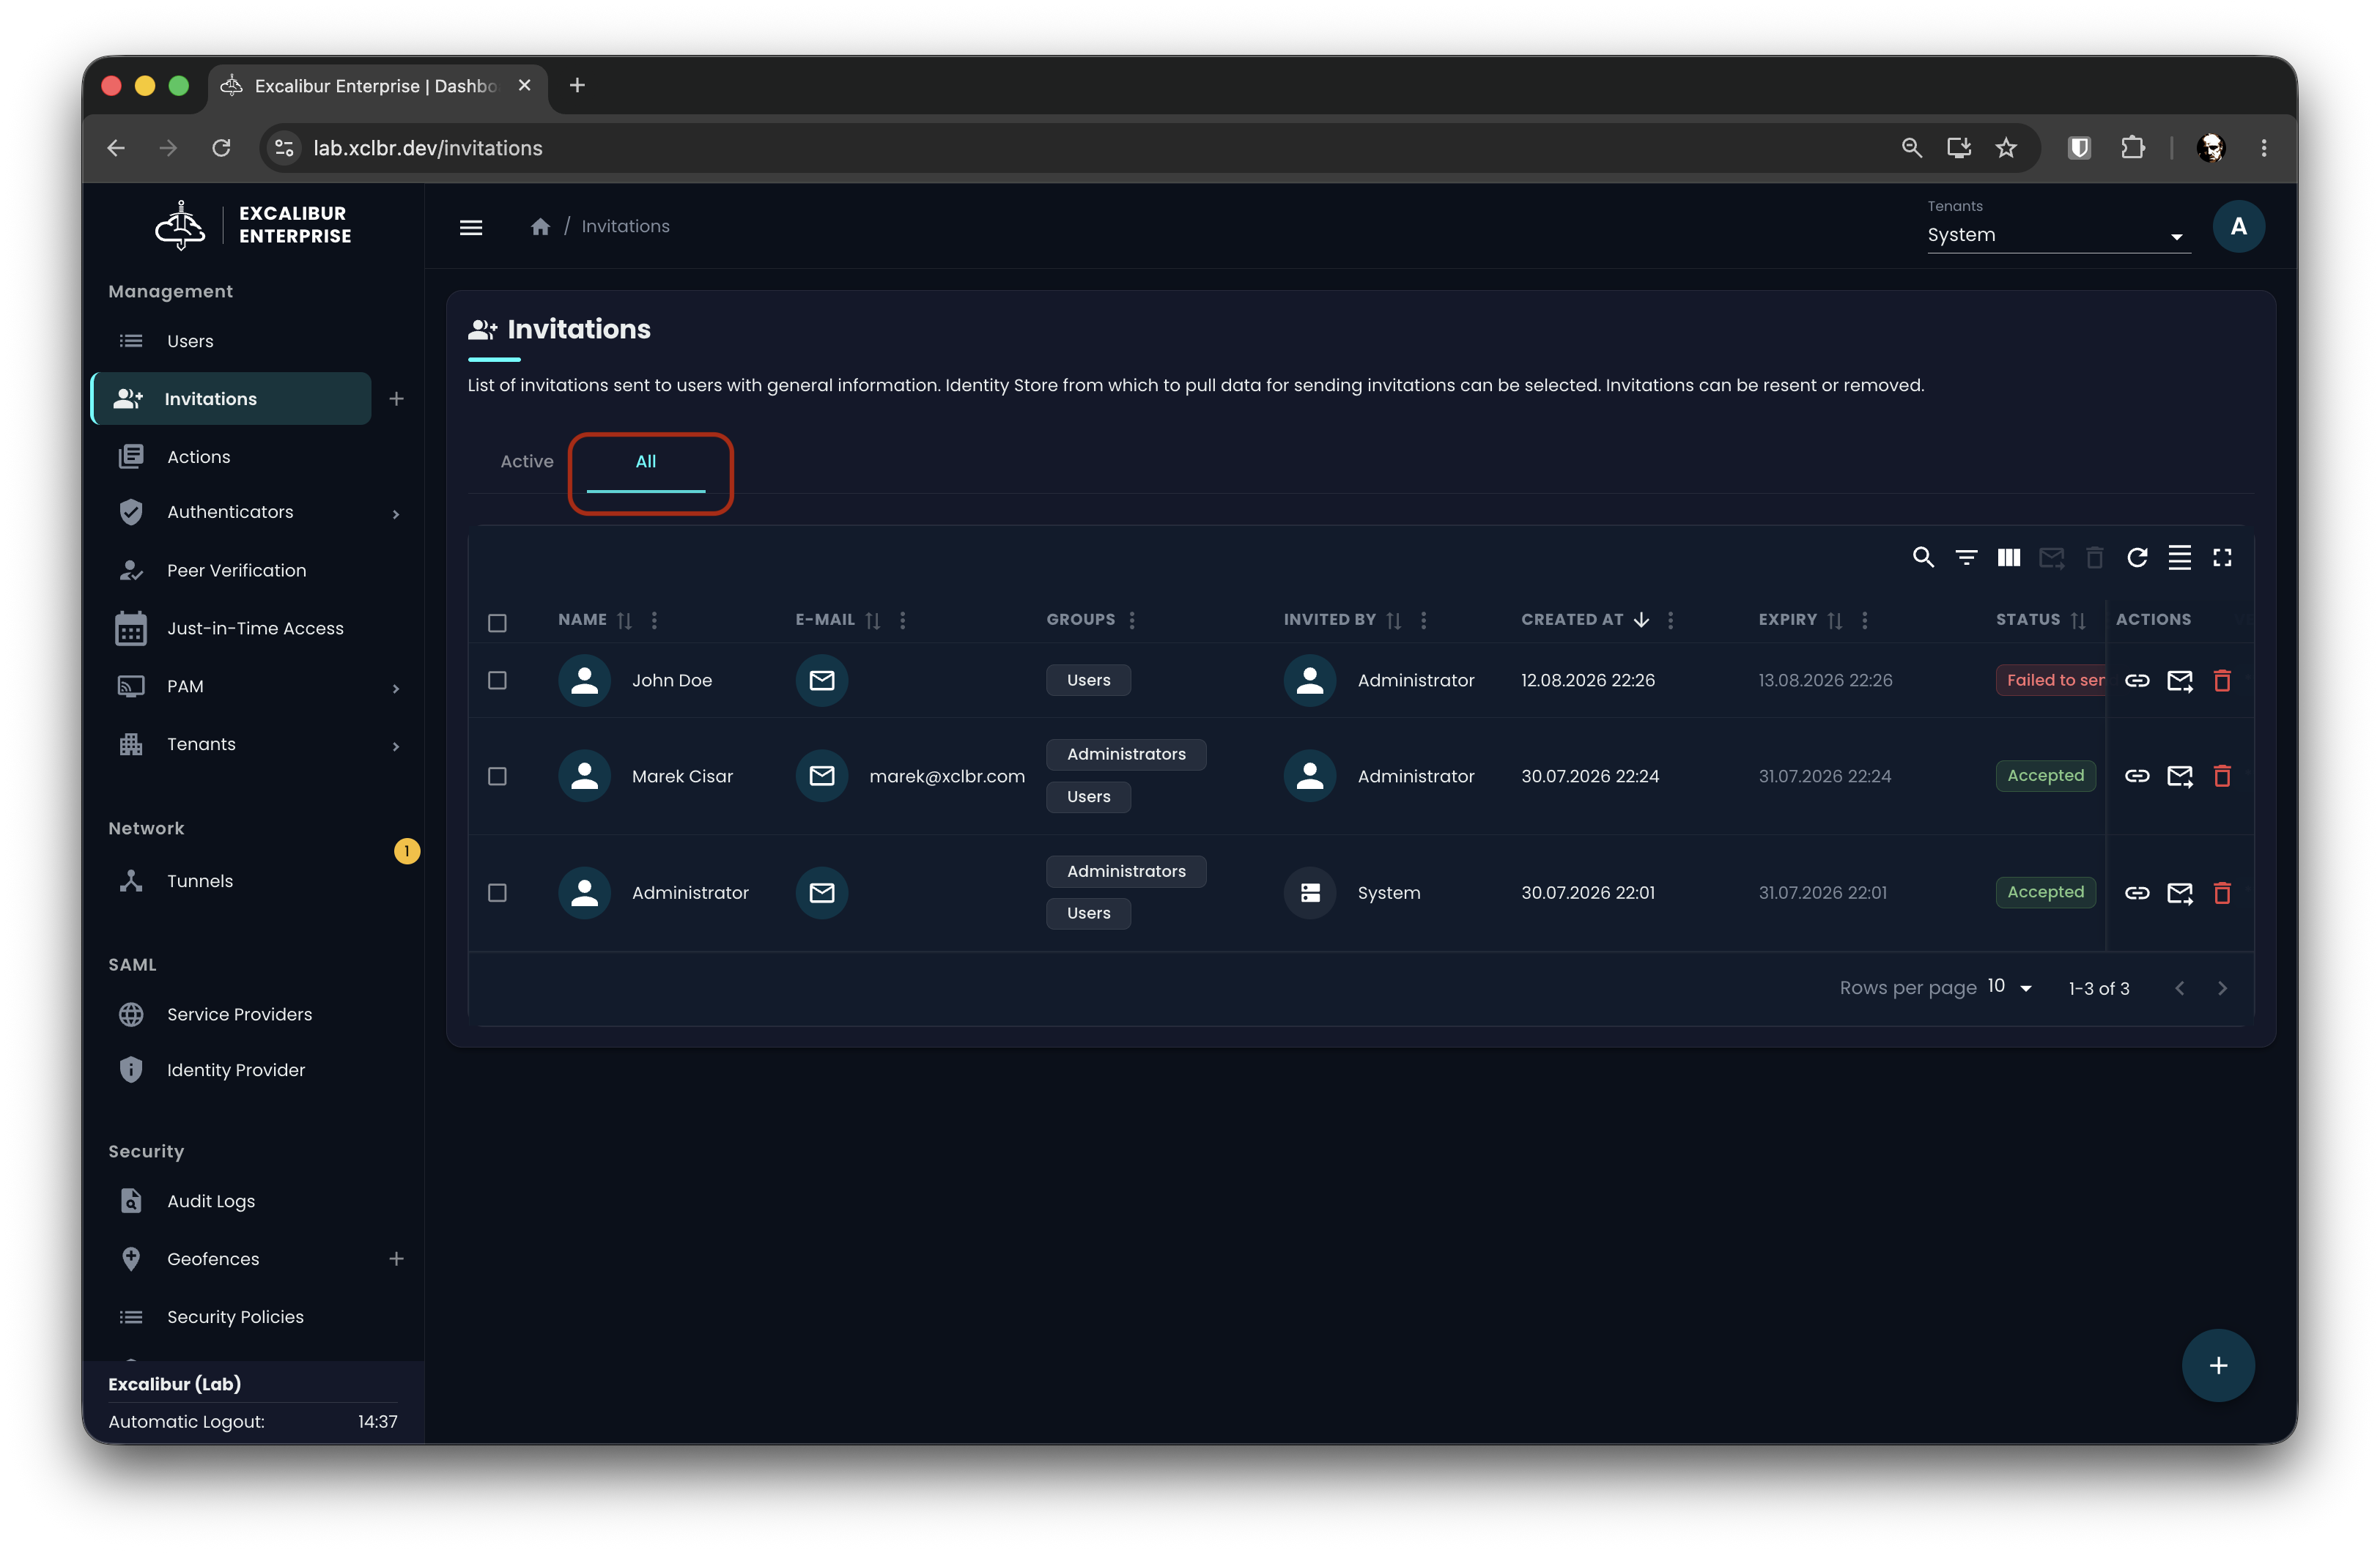Refresh the invitations table

(x=2137, y=557)
